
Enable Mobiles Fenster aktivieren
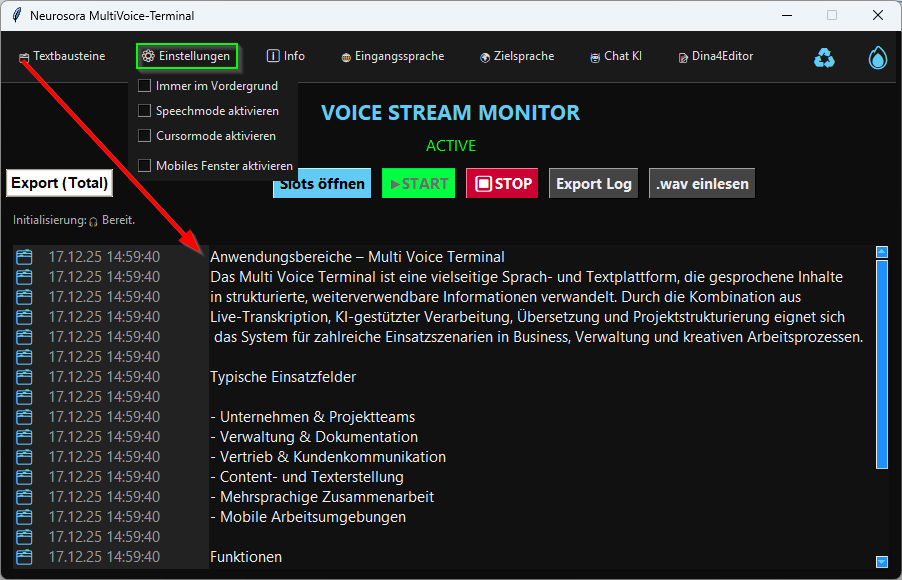point(145,166)
